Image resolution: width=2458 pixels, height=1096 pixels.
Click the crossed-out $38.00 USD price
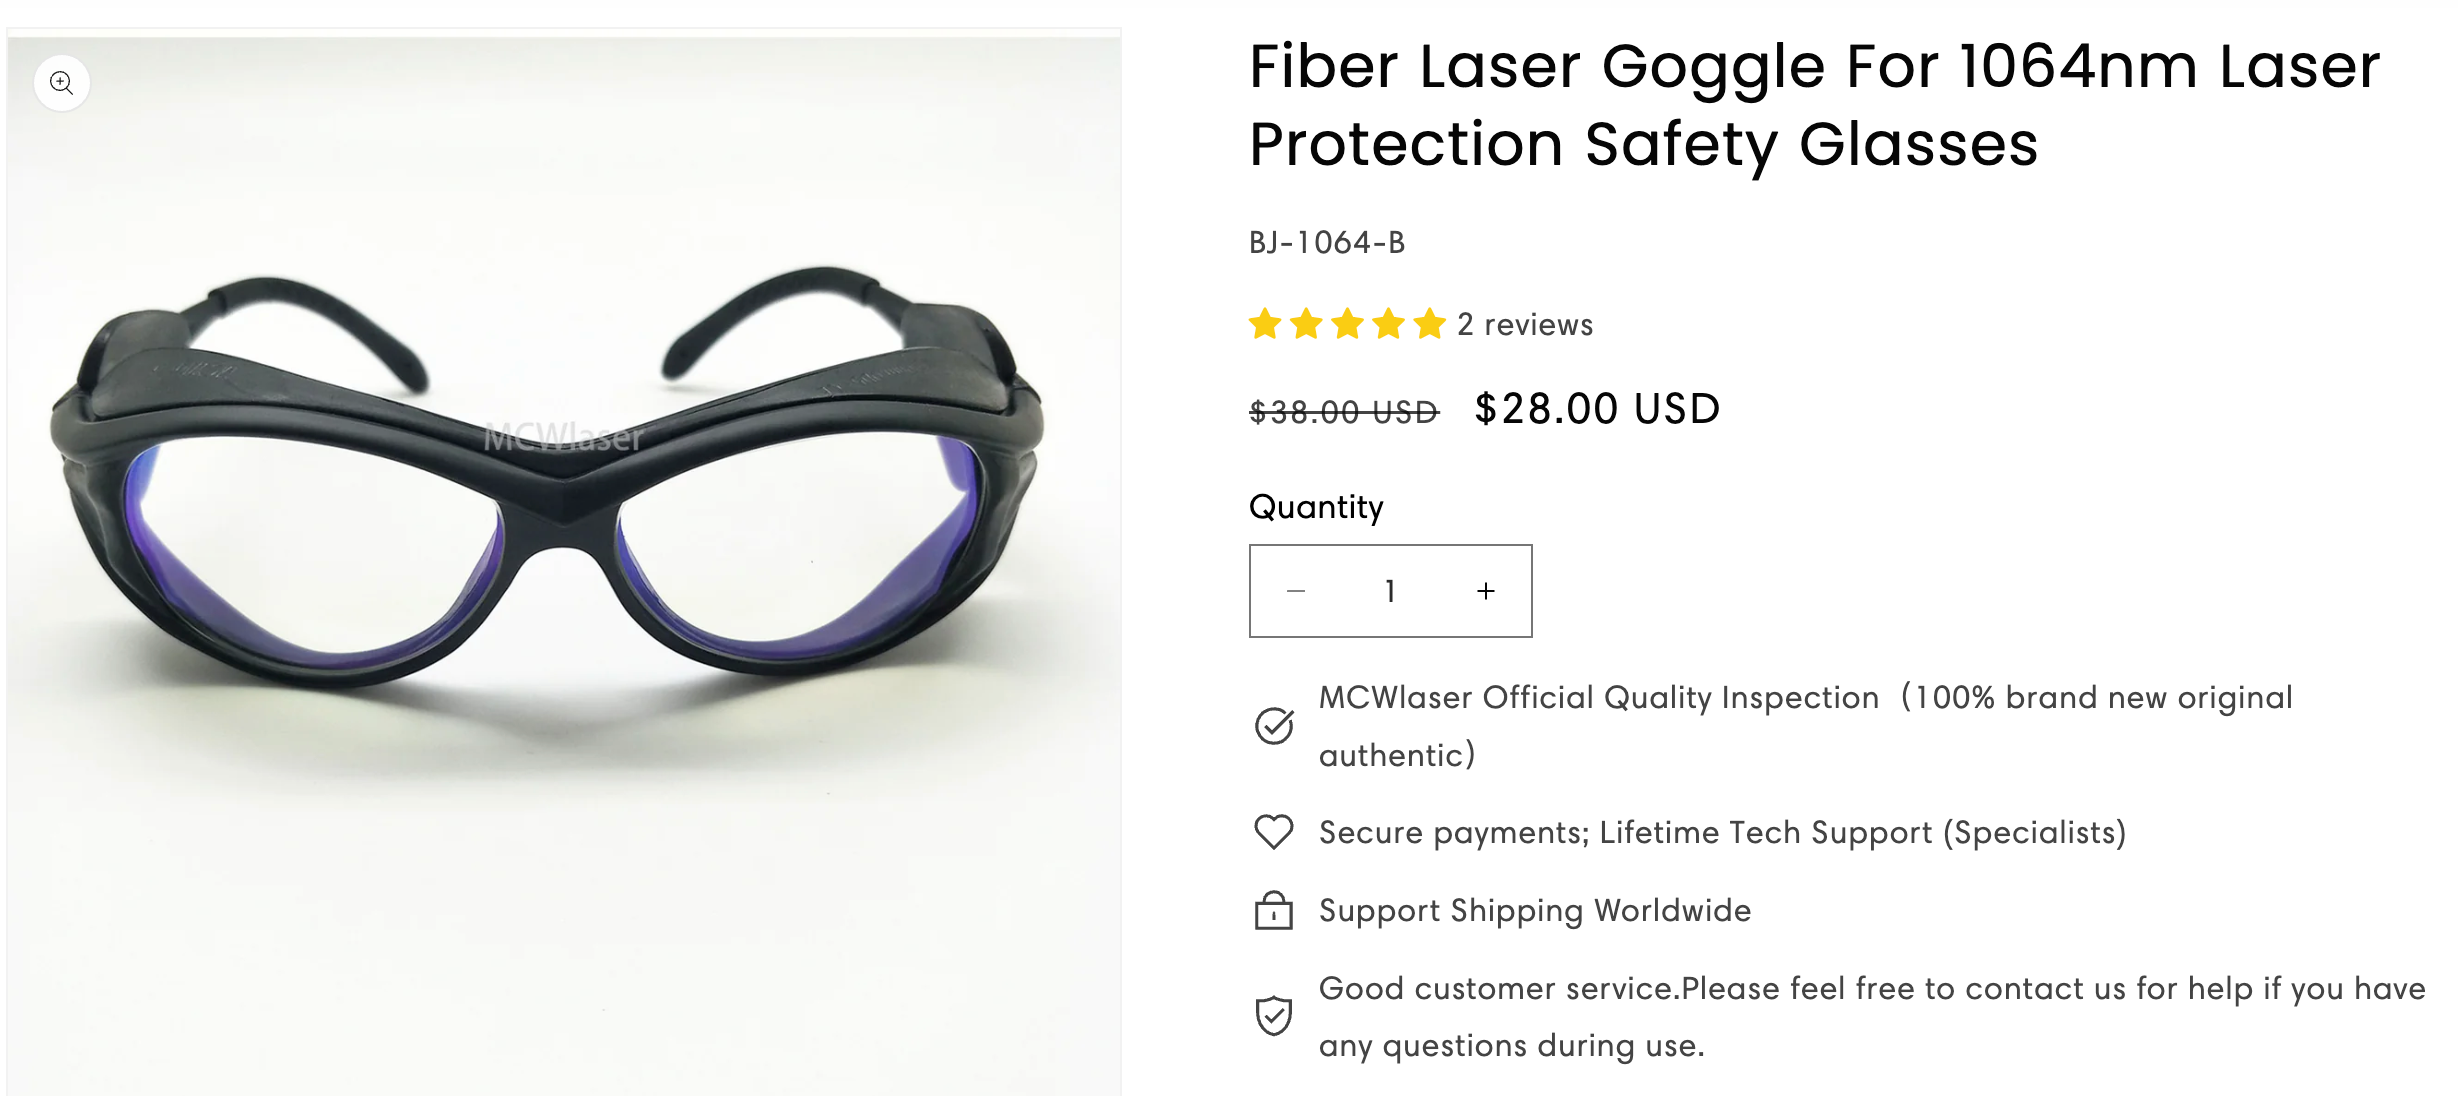(x=1341, y=410)
